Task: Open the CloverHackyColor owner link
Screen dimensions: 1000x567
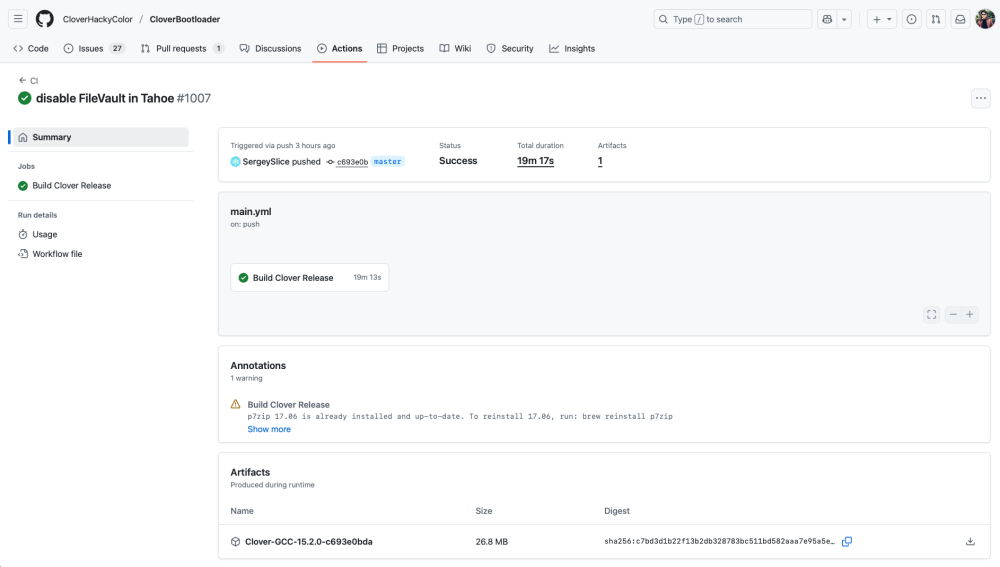Action: point(98,19)
